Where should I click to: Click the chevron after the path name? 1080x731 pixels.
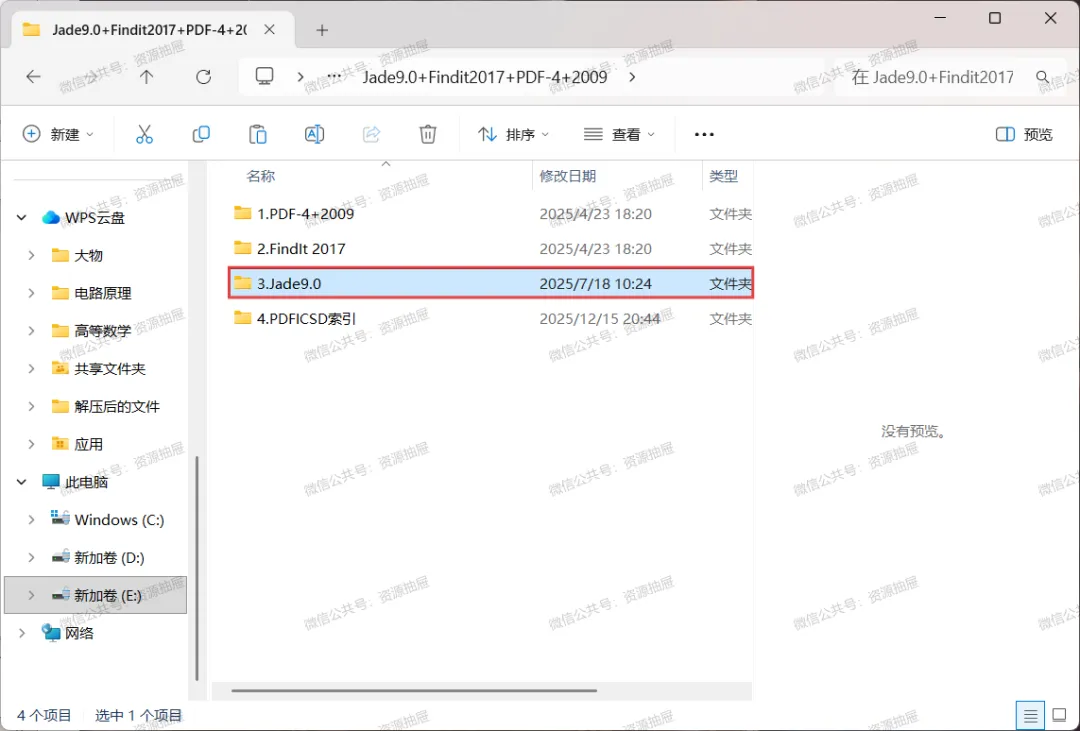632,77
